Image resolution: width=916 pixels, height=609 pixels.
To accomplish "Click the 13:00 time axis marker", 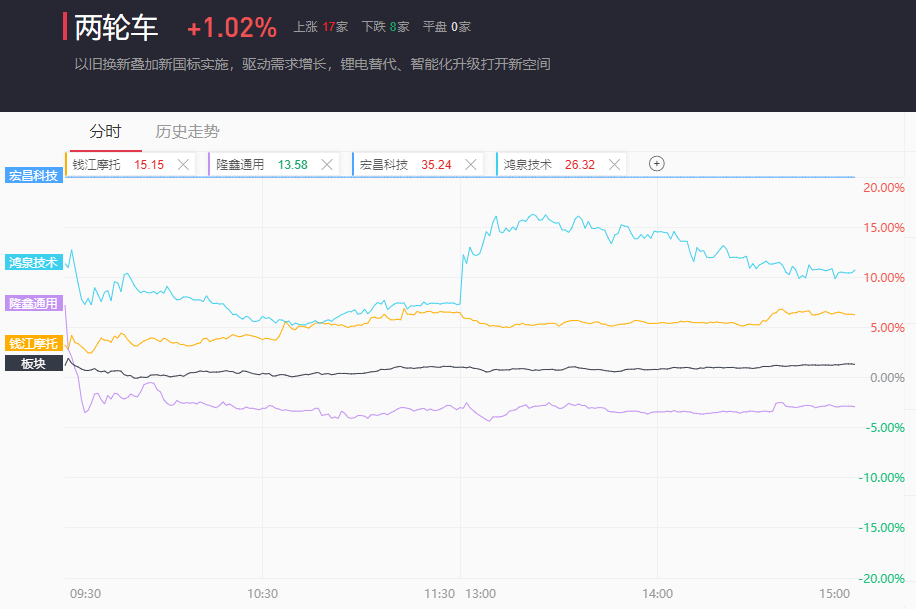I will pos(480,594).
